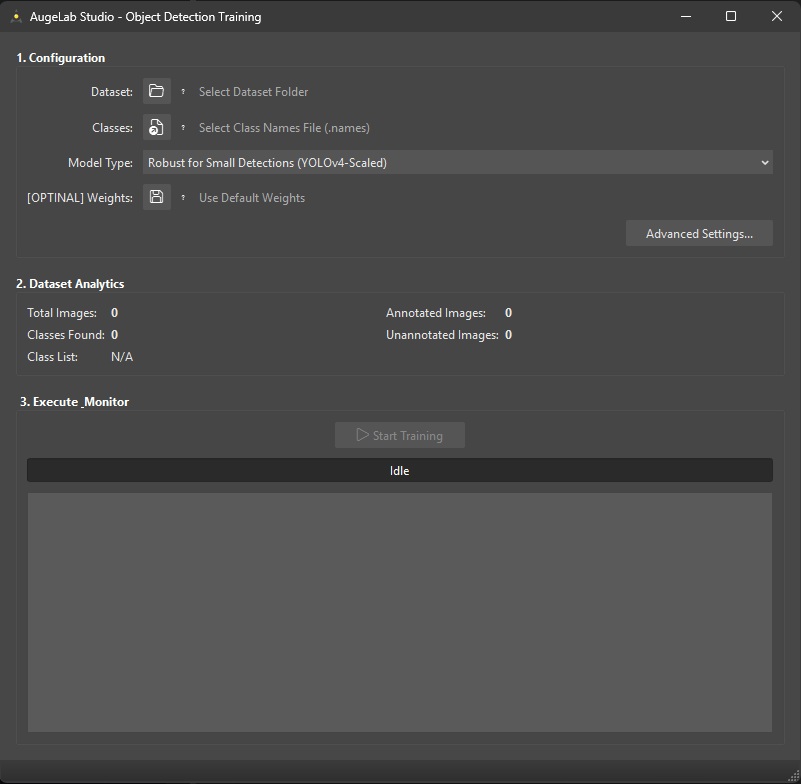Image resolution: width=801 pixels, height=784 pixels.
Task: Click the help mark beside Weights
Action: [x=183, y=197]
